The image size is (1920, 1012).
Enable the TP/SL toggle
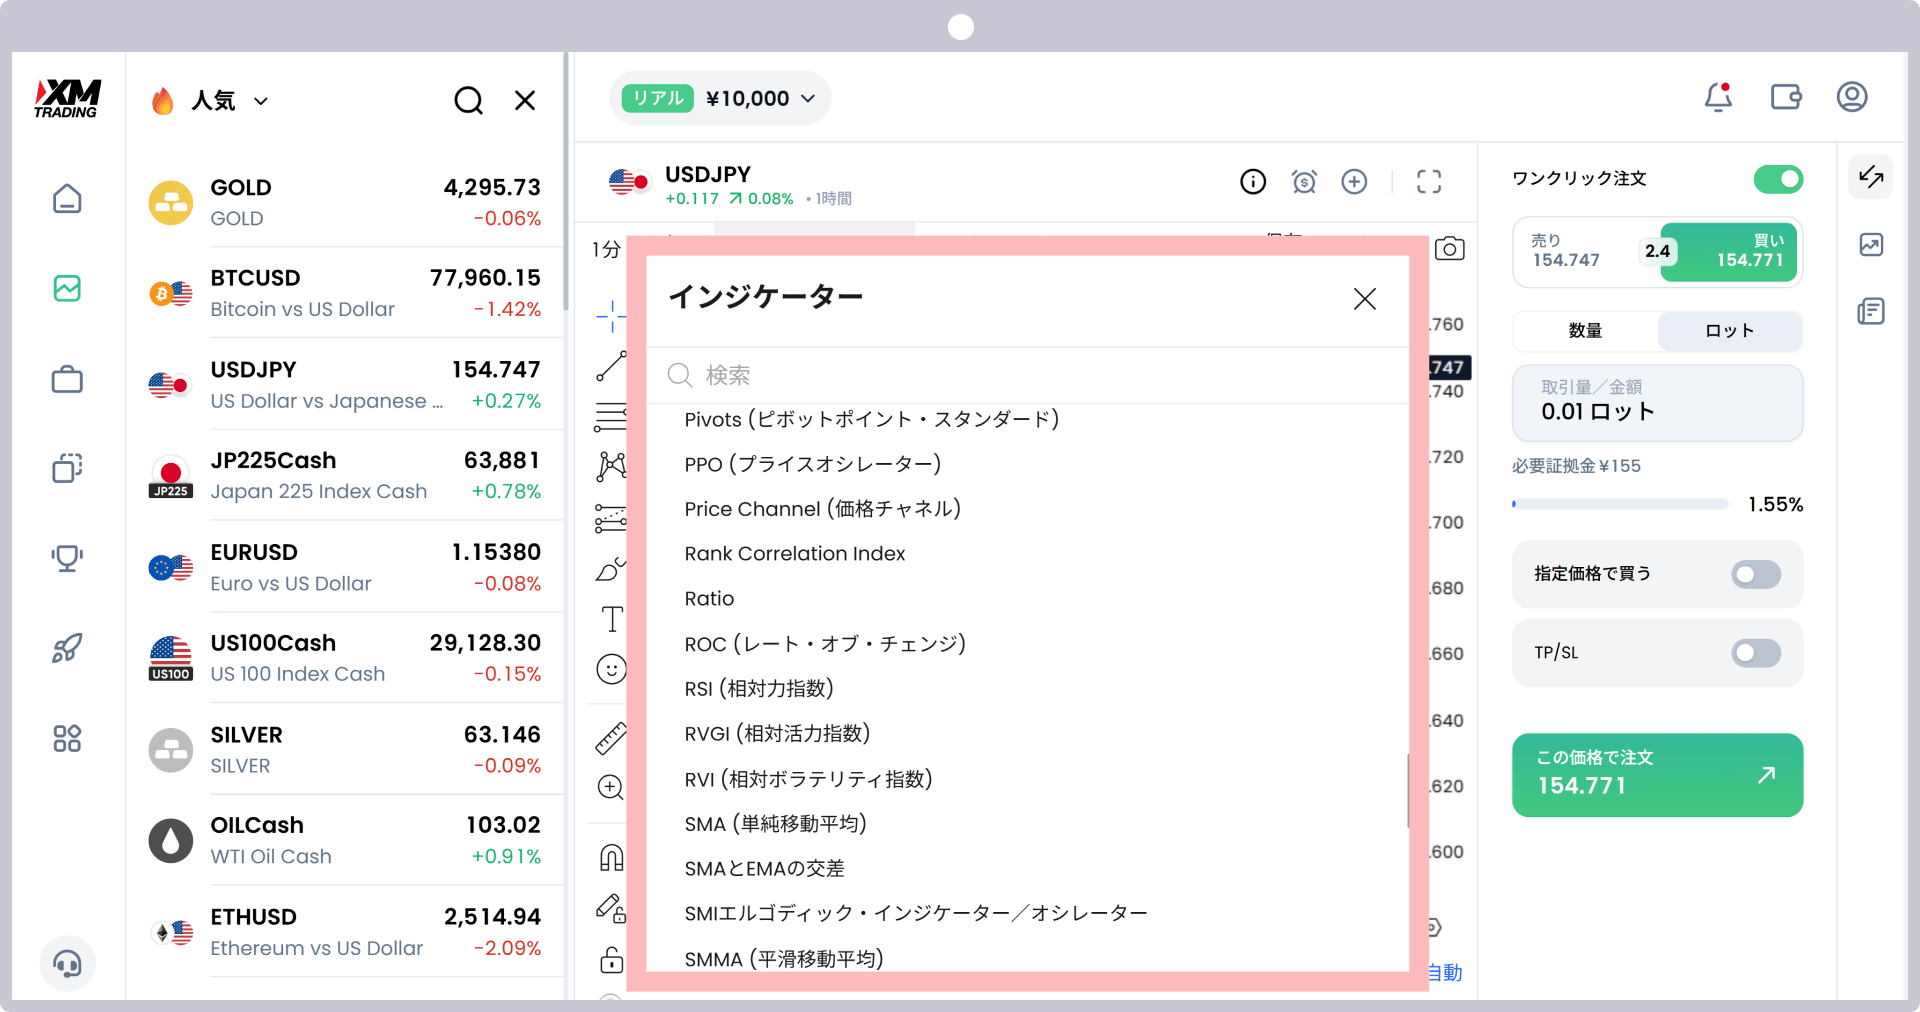click(1756, 653)
